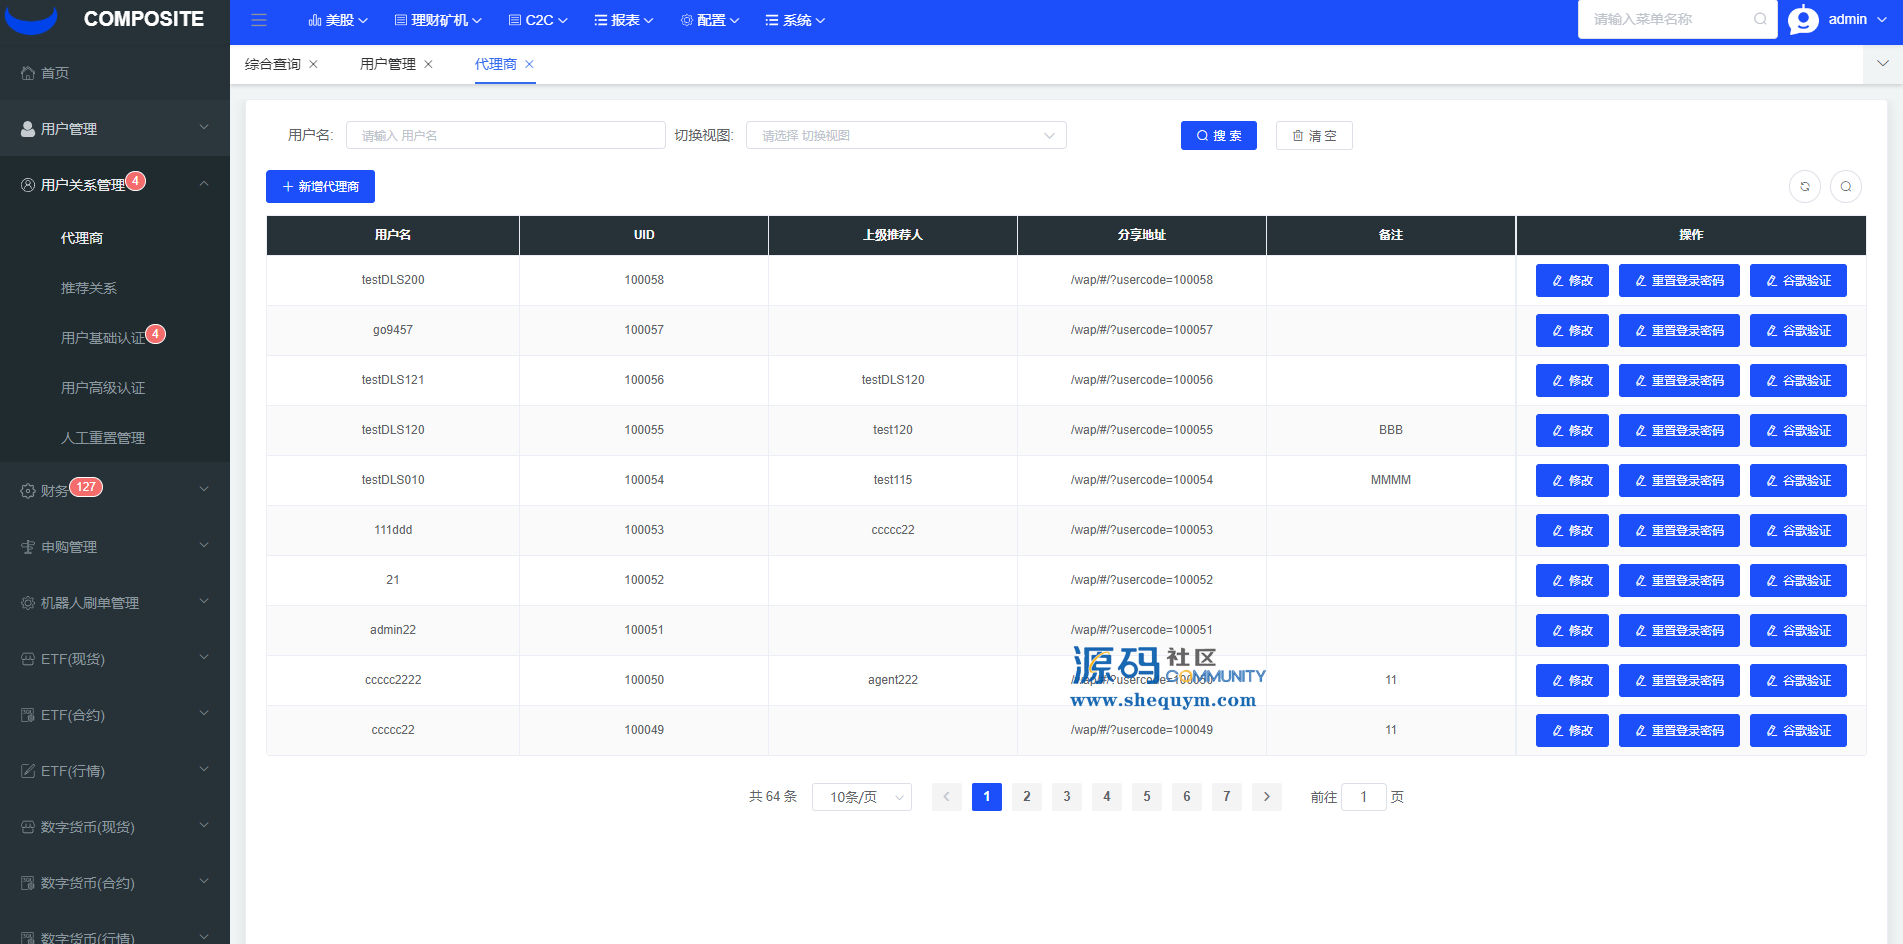This screenshot has width=1903, height=944.
Task: Click the 用户关系管理 sidebar icon
Action: (28, 185)
